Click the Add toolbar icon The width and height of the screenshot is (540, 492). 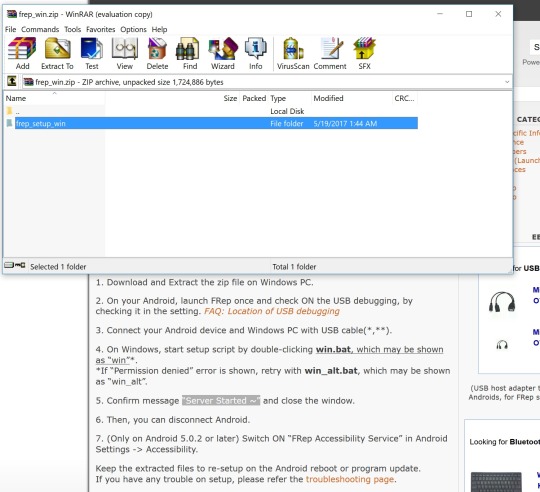pos(22,53)
